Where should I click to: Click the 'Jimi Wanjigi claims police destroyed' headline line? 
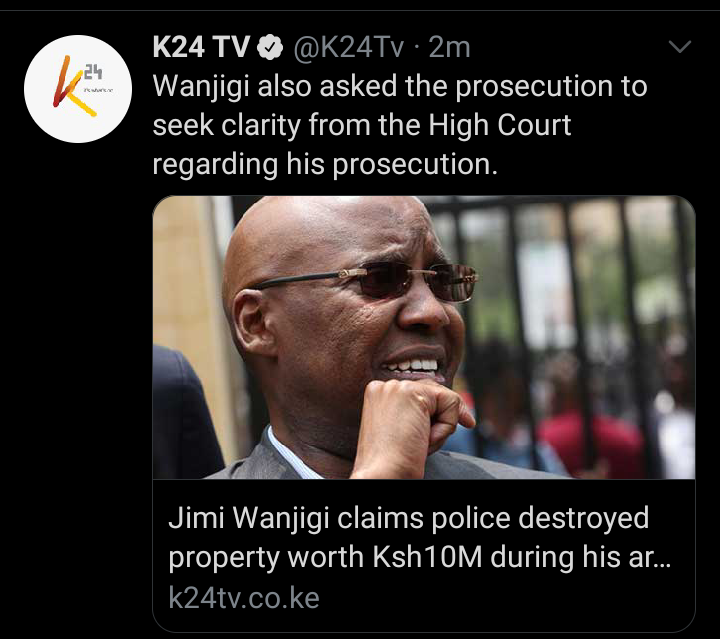pos(409,518)
